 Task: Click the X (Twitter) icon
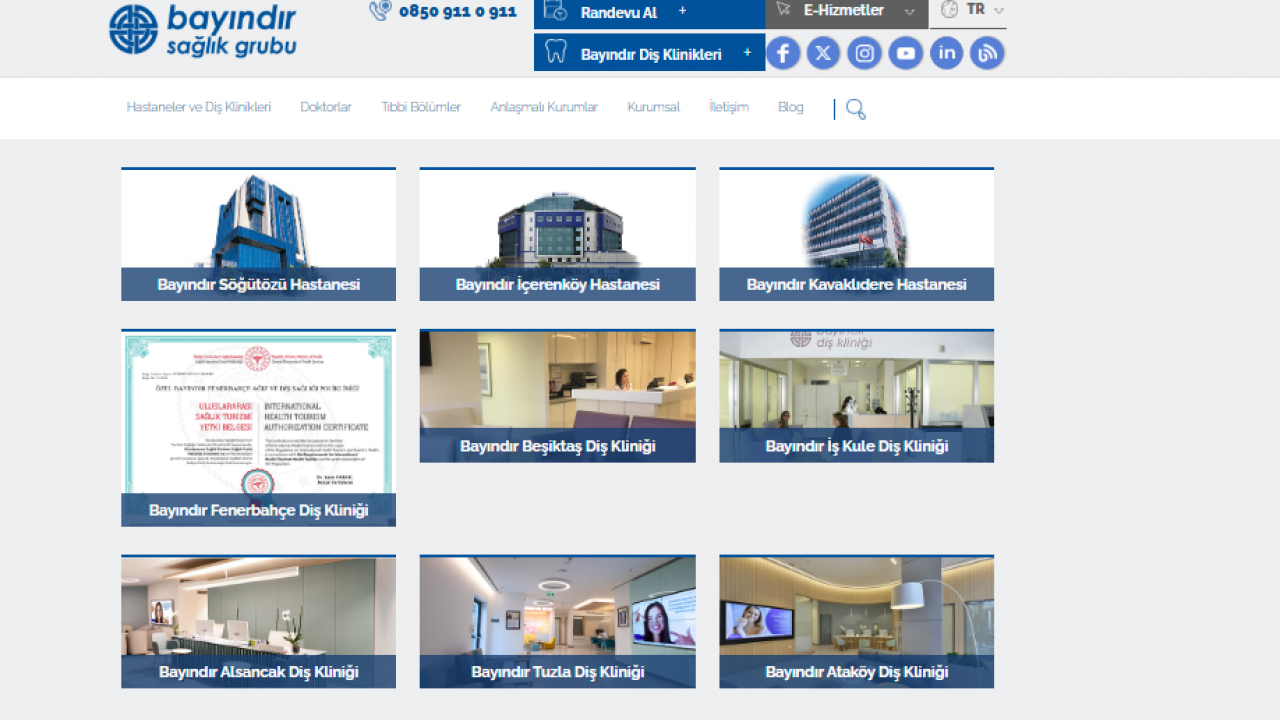(x=823, y=53)
